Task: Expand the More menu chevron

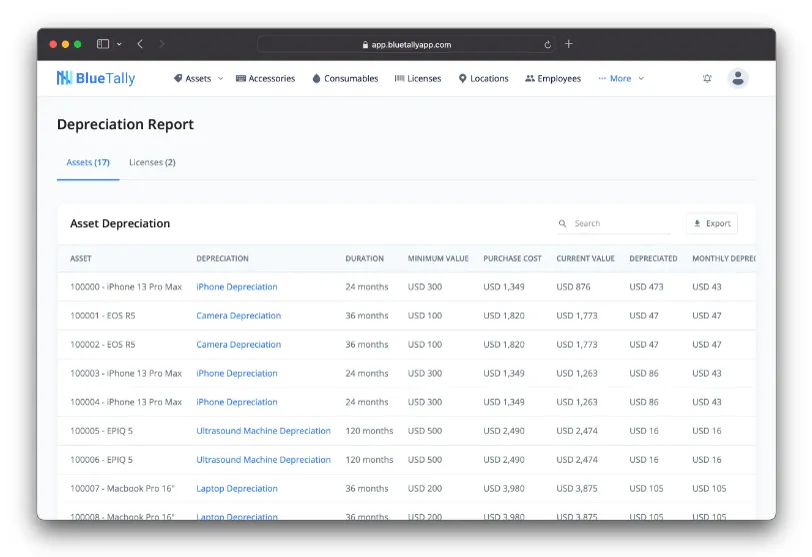Action: [x=641, y=79]
